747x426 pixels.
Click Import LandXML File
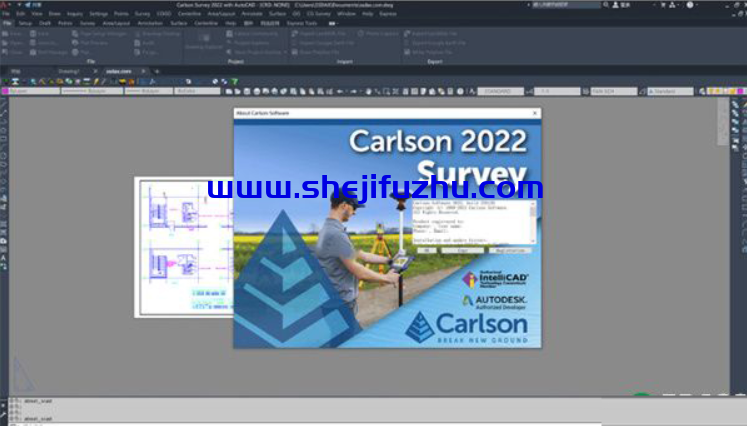pos(319,34)
